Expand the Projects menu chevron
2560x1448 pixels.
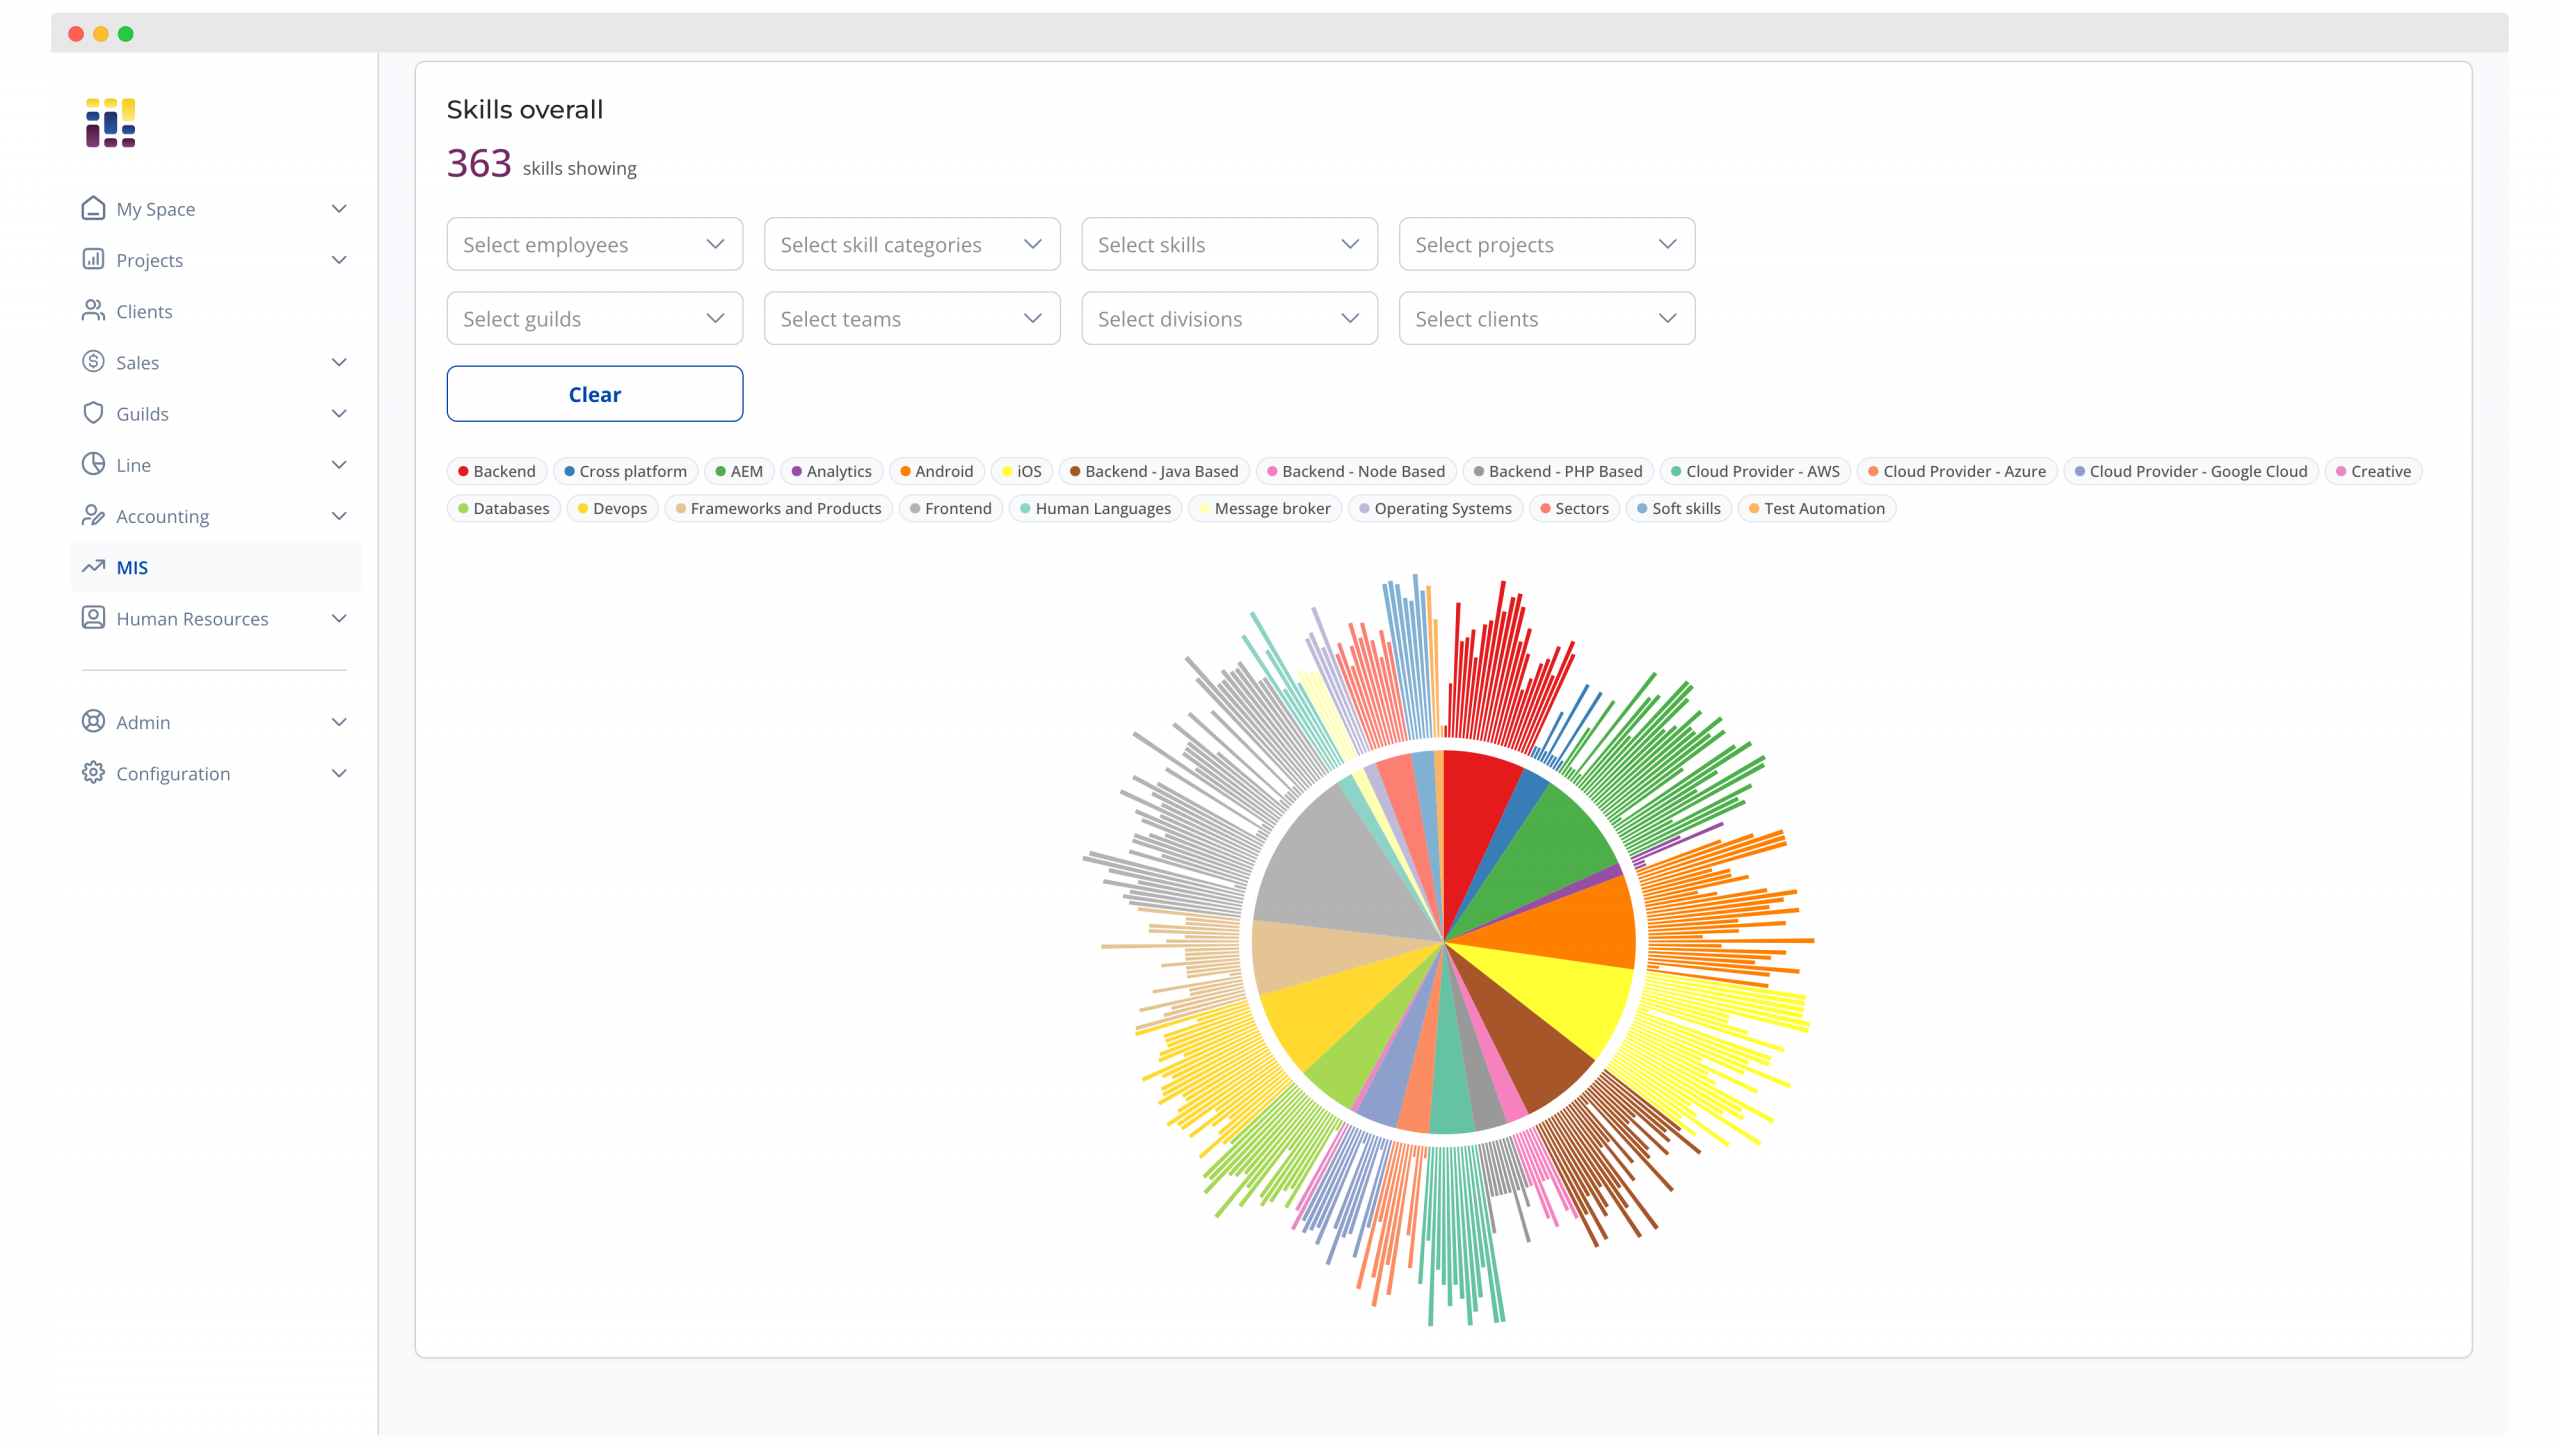tap(339, 260)
